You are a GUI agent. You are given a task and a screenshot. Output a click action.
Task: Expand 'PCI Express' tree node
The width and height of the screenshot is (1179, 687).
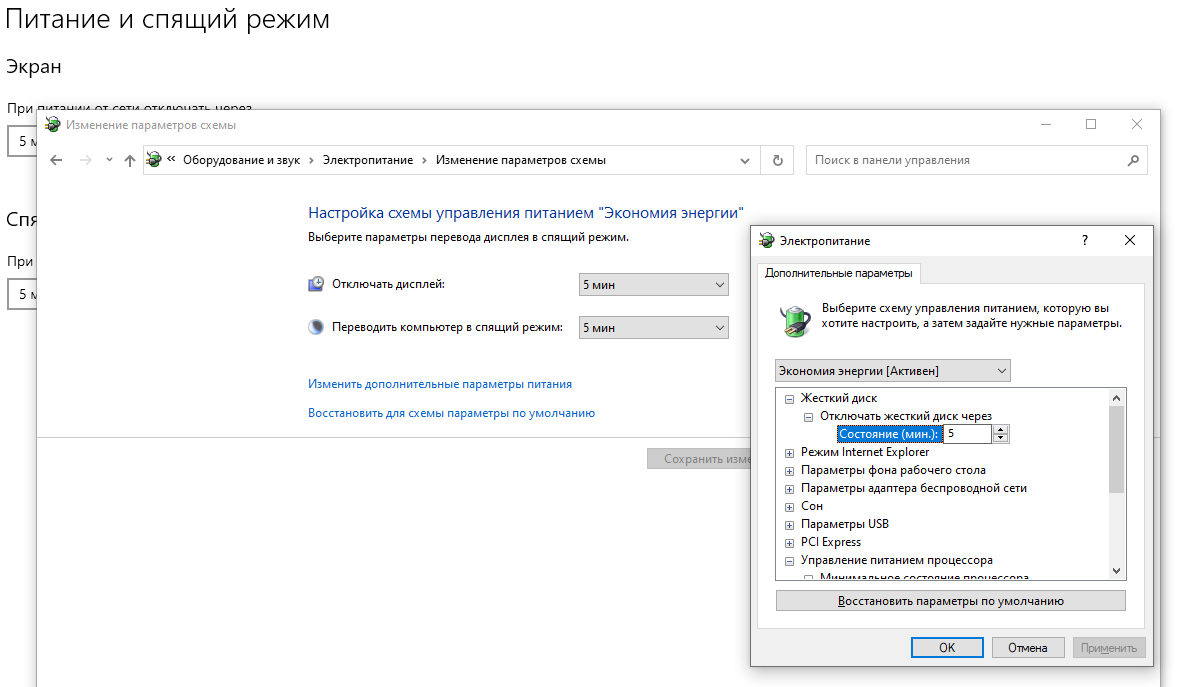[790, 543]
